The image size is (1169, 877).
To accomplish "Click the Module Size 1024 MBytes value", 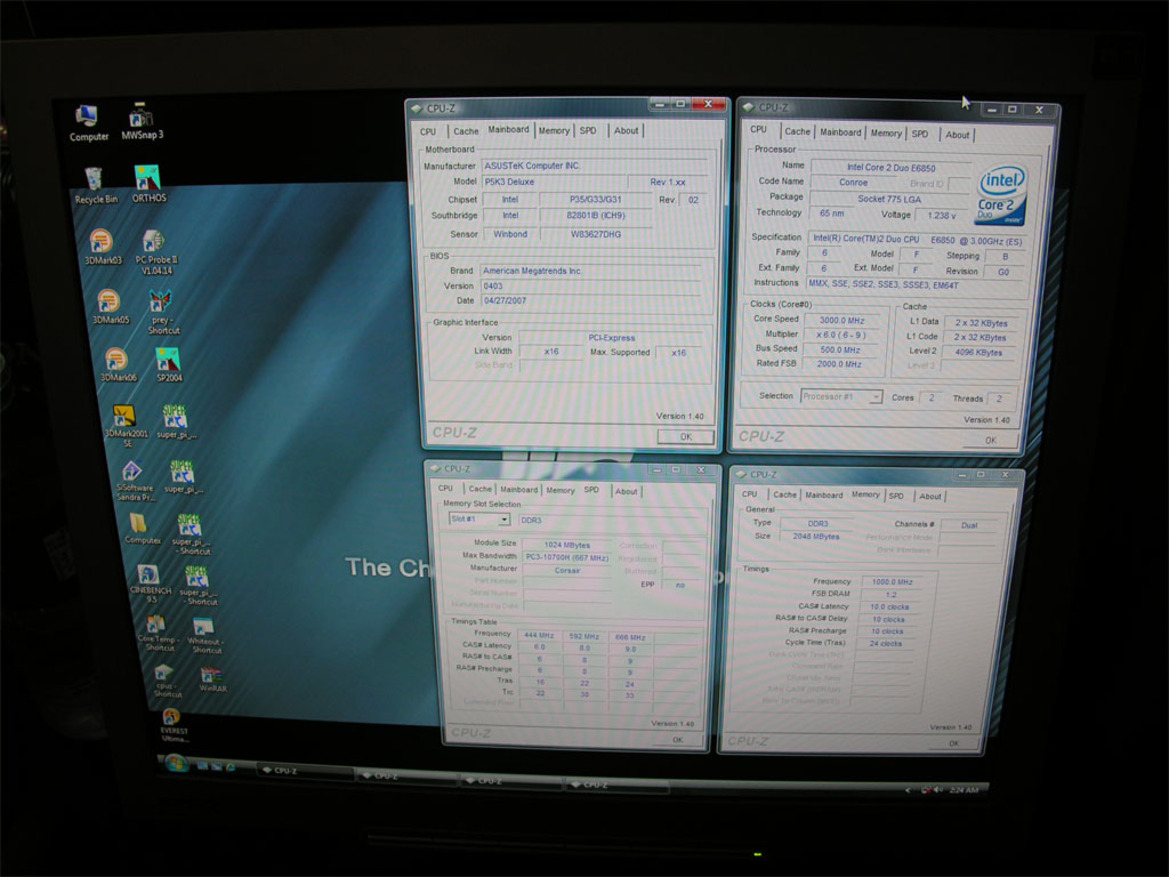I will [x=567, y=545].
